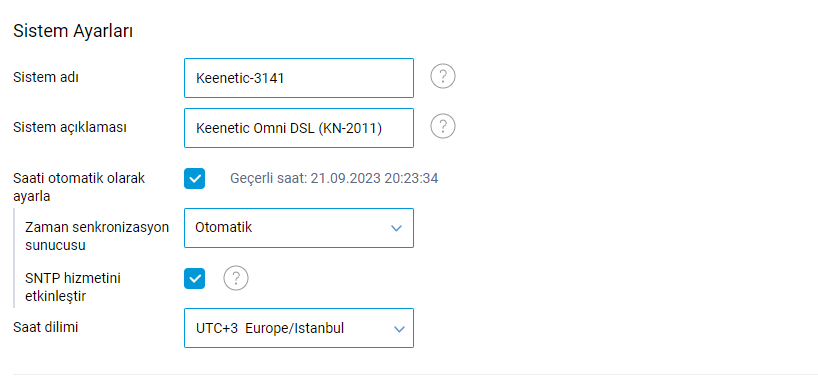Click chevron arrow in Saat dilimi dropdown
The width and height of the screenshot is (818, 378).
399,329
